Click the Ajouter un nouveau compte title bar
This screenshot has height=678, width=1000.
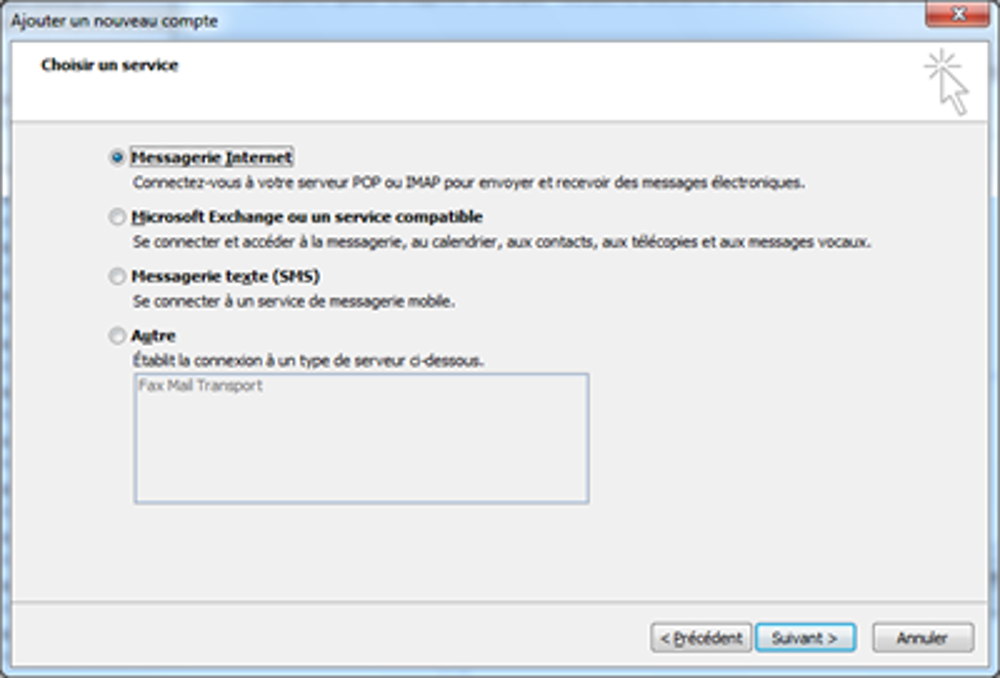click(x=400, y=19)
